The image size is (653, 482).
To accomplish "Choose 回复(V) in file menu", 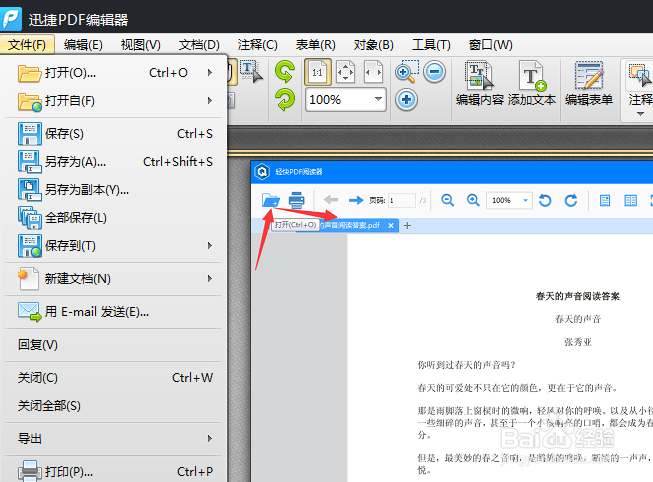I will coord(113,345).
